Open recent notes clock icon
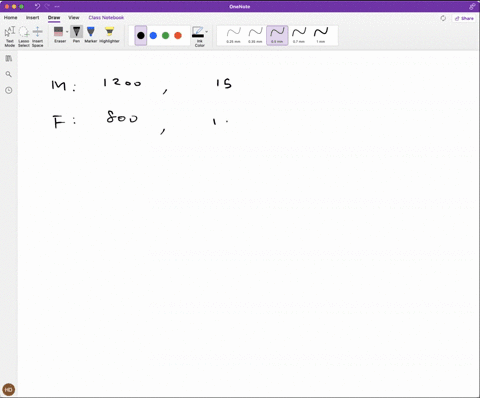 pos(9,90)
